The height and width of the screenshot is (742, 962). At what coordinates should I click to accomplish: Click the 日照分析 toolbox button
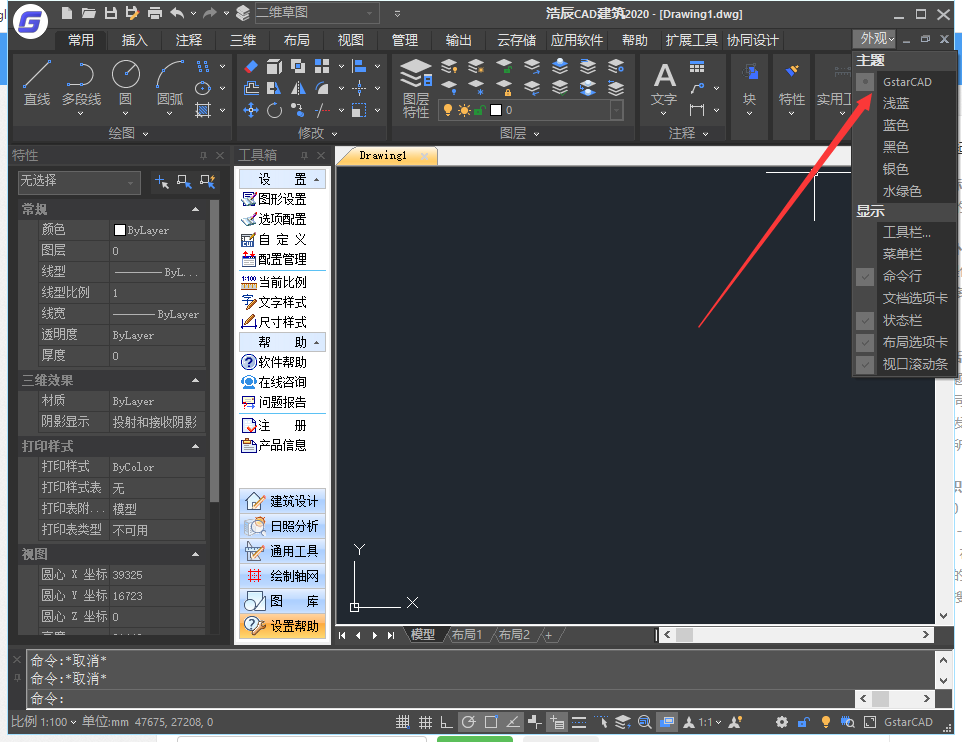(x=283, y=526)
